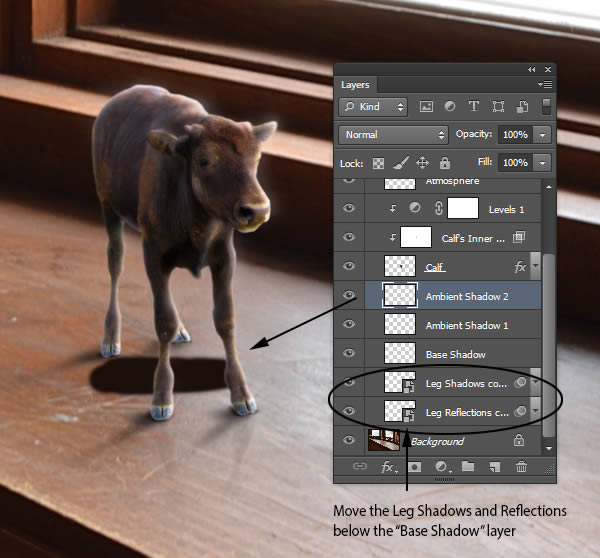Hide the Ambient Shadow 2 layer
600x558 pixels.
pyautogui.click(x=349, y=295)
